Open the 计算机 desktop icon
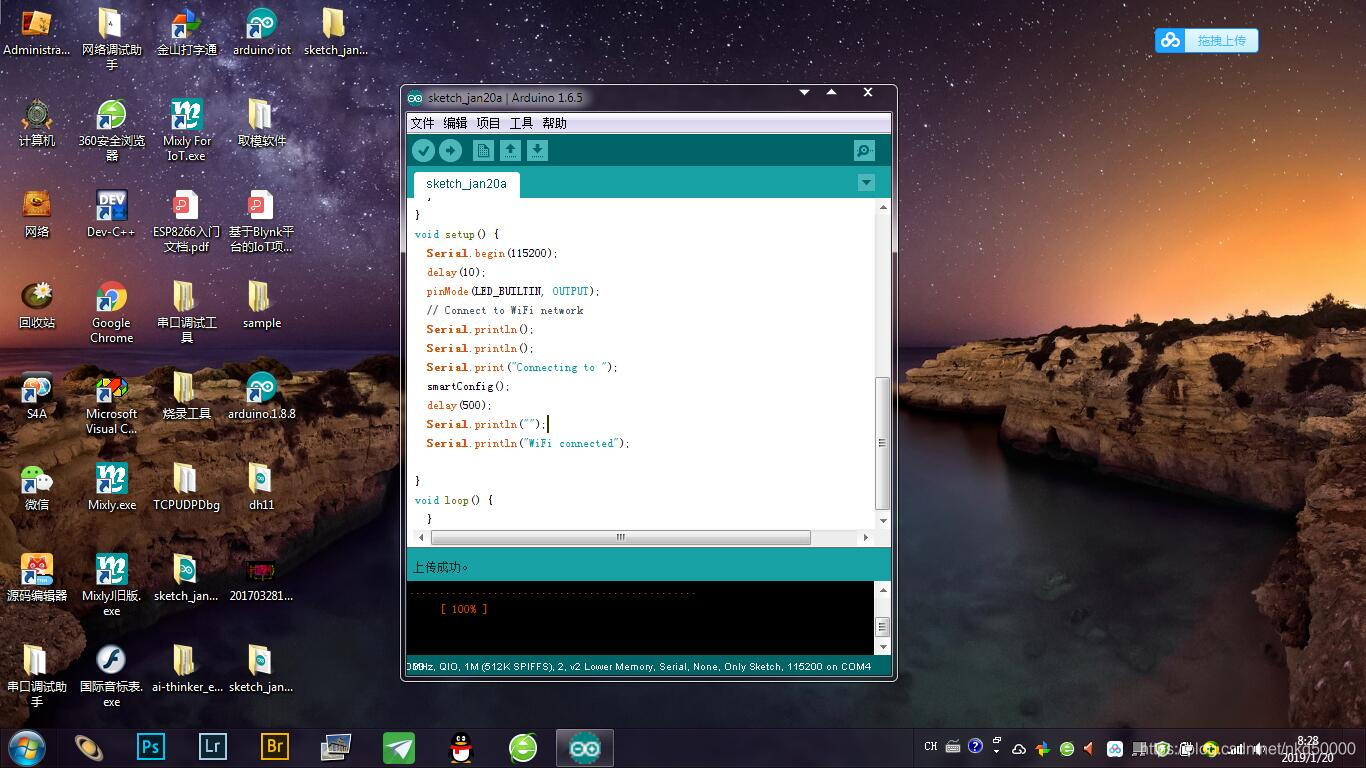This screenshot has height=768, width=1366. pos(36,124)
